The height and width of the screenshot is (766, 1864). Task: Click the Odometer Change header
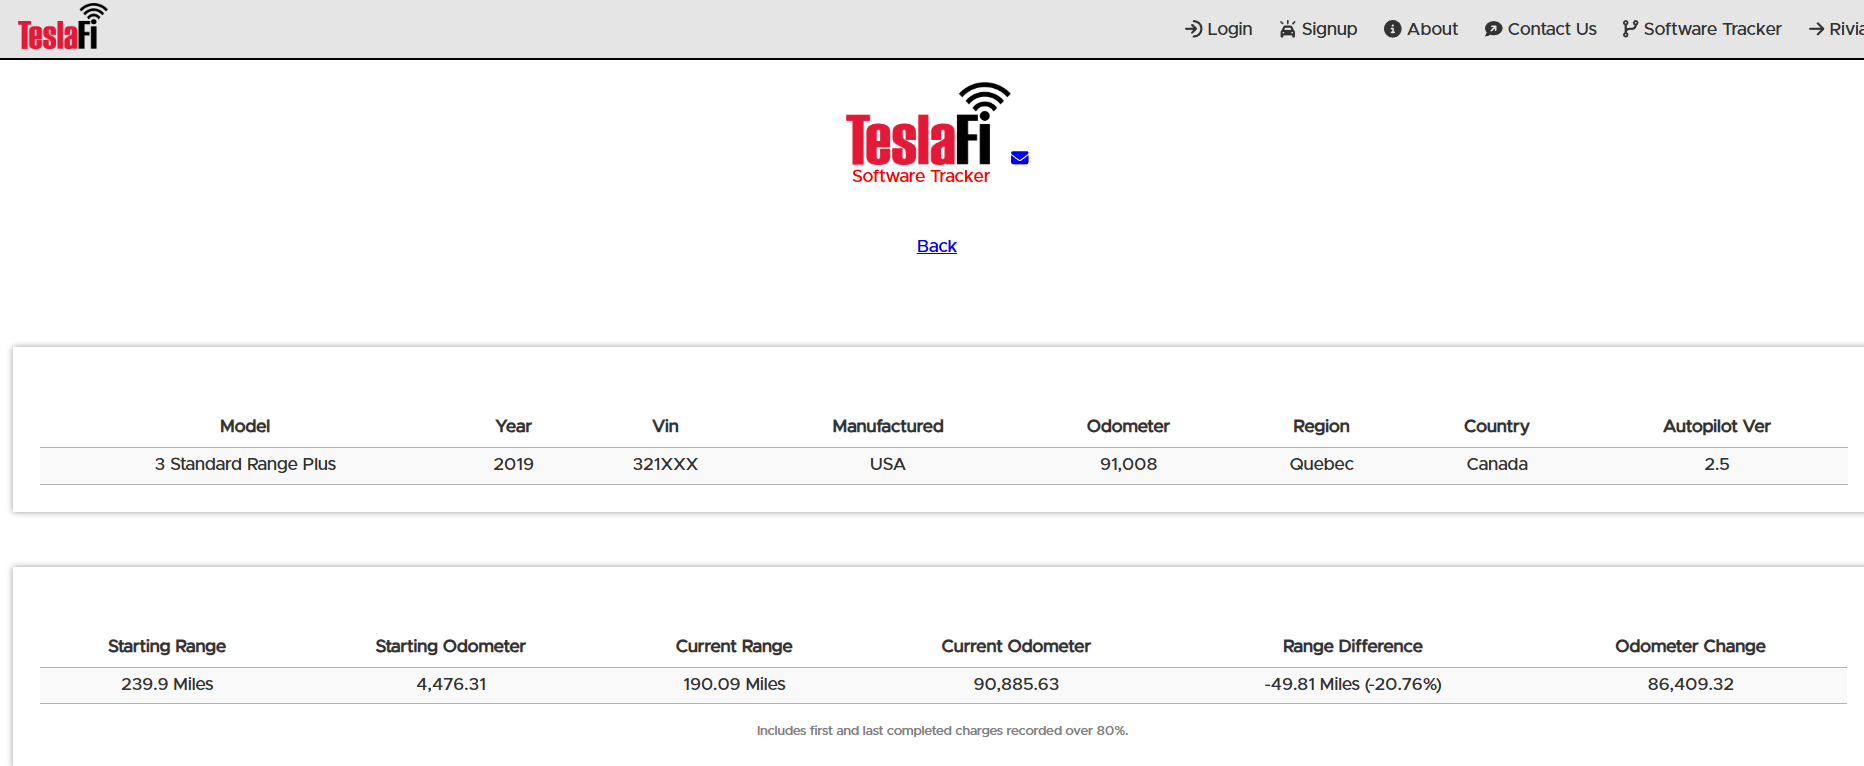click(x=1690, y=646)
